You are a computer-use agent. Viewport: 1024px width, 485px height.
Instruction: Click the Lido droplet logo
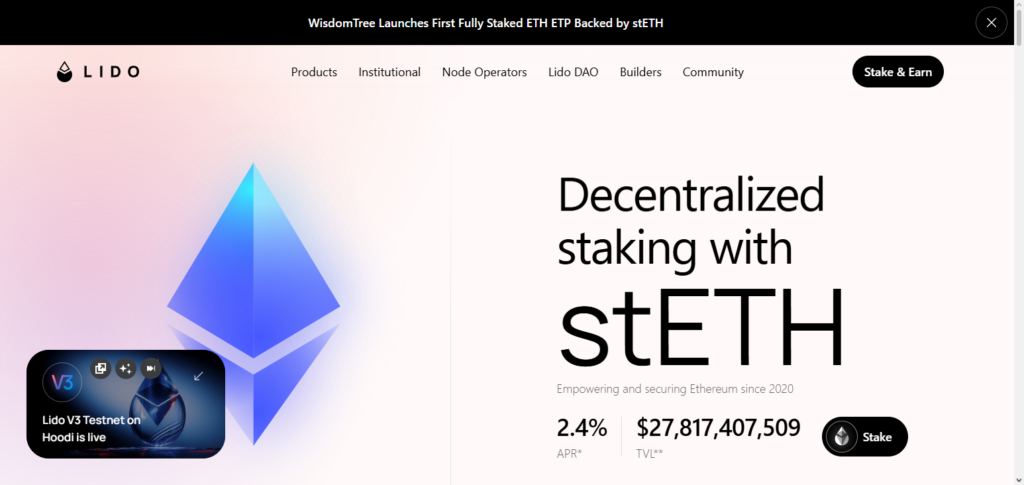pyautogui.click(x=65, y=72)
